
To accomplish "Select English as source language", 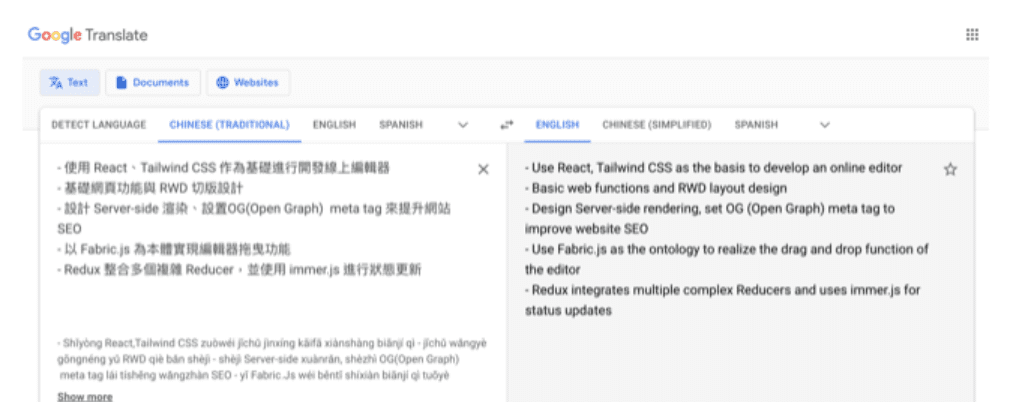I will pyautogui.click(x=334, y=125).
